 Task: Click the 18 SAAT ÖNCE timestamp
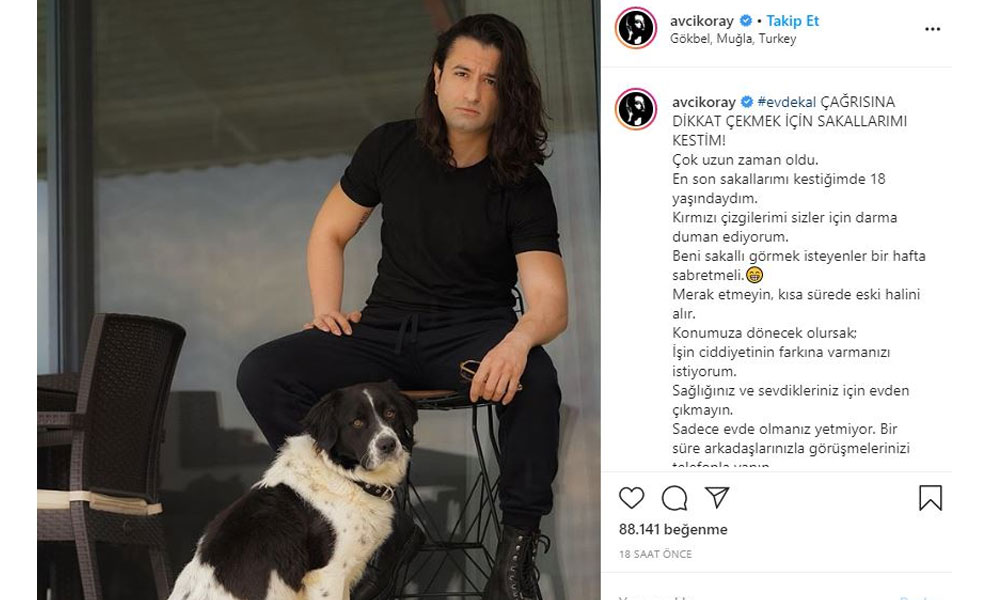[655, 554]
